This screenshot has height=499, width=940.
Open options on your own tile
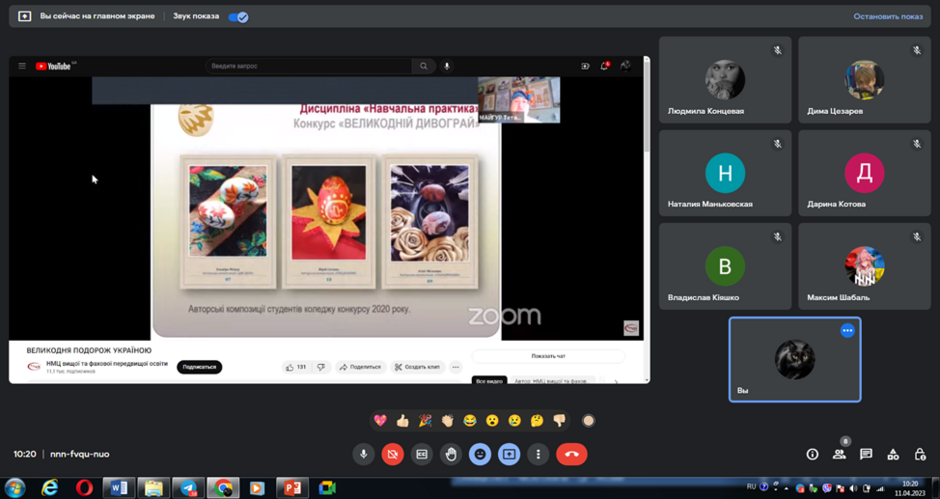tap(847, 330)
